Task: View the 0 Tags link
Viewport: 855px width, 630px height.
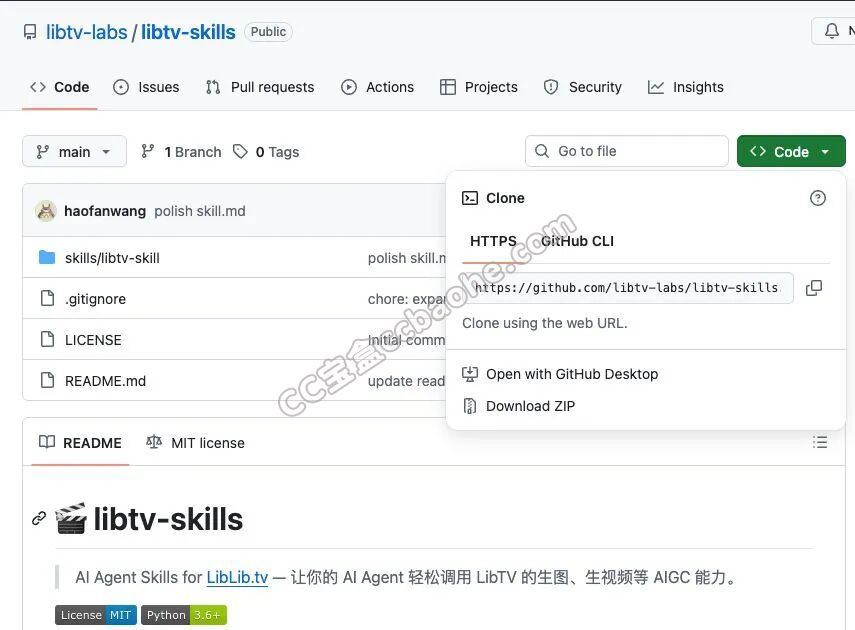Action: pos(266,152)
